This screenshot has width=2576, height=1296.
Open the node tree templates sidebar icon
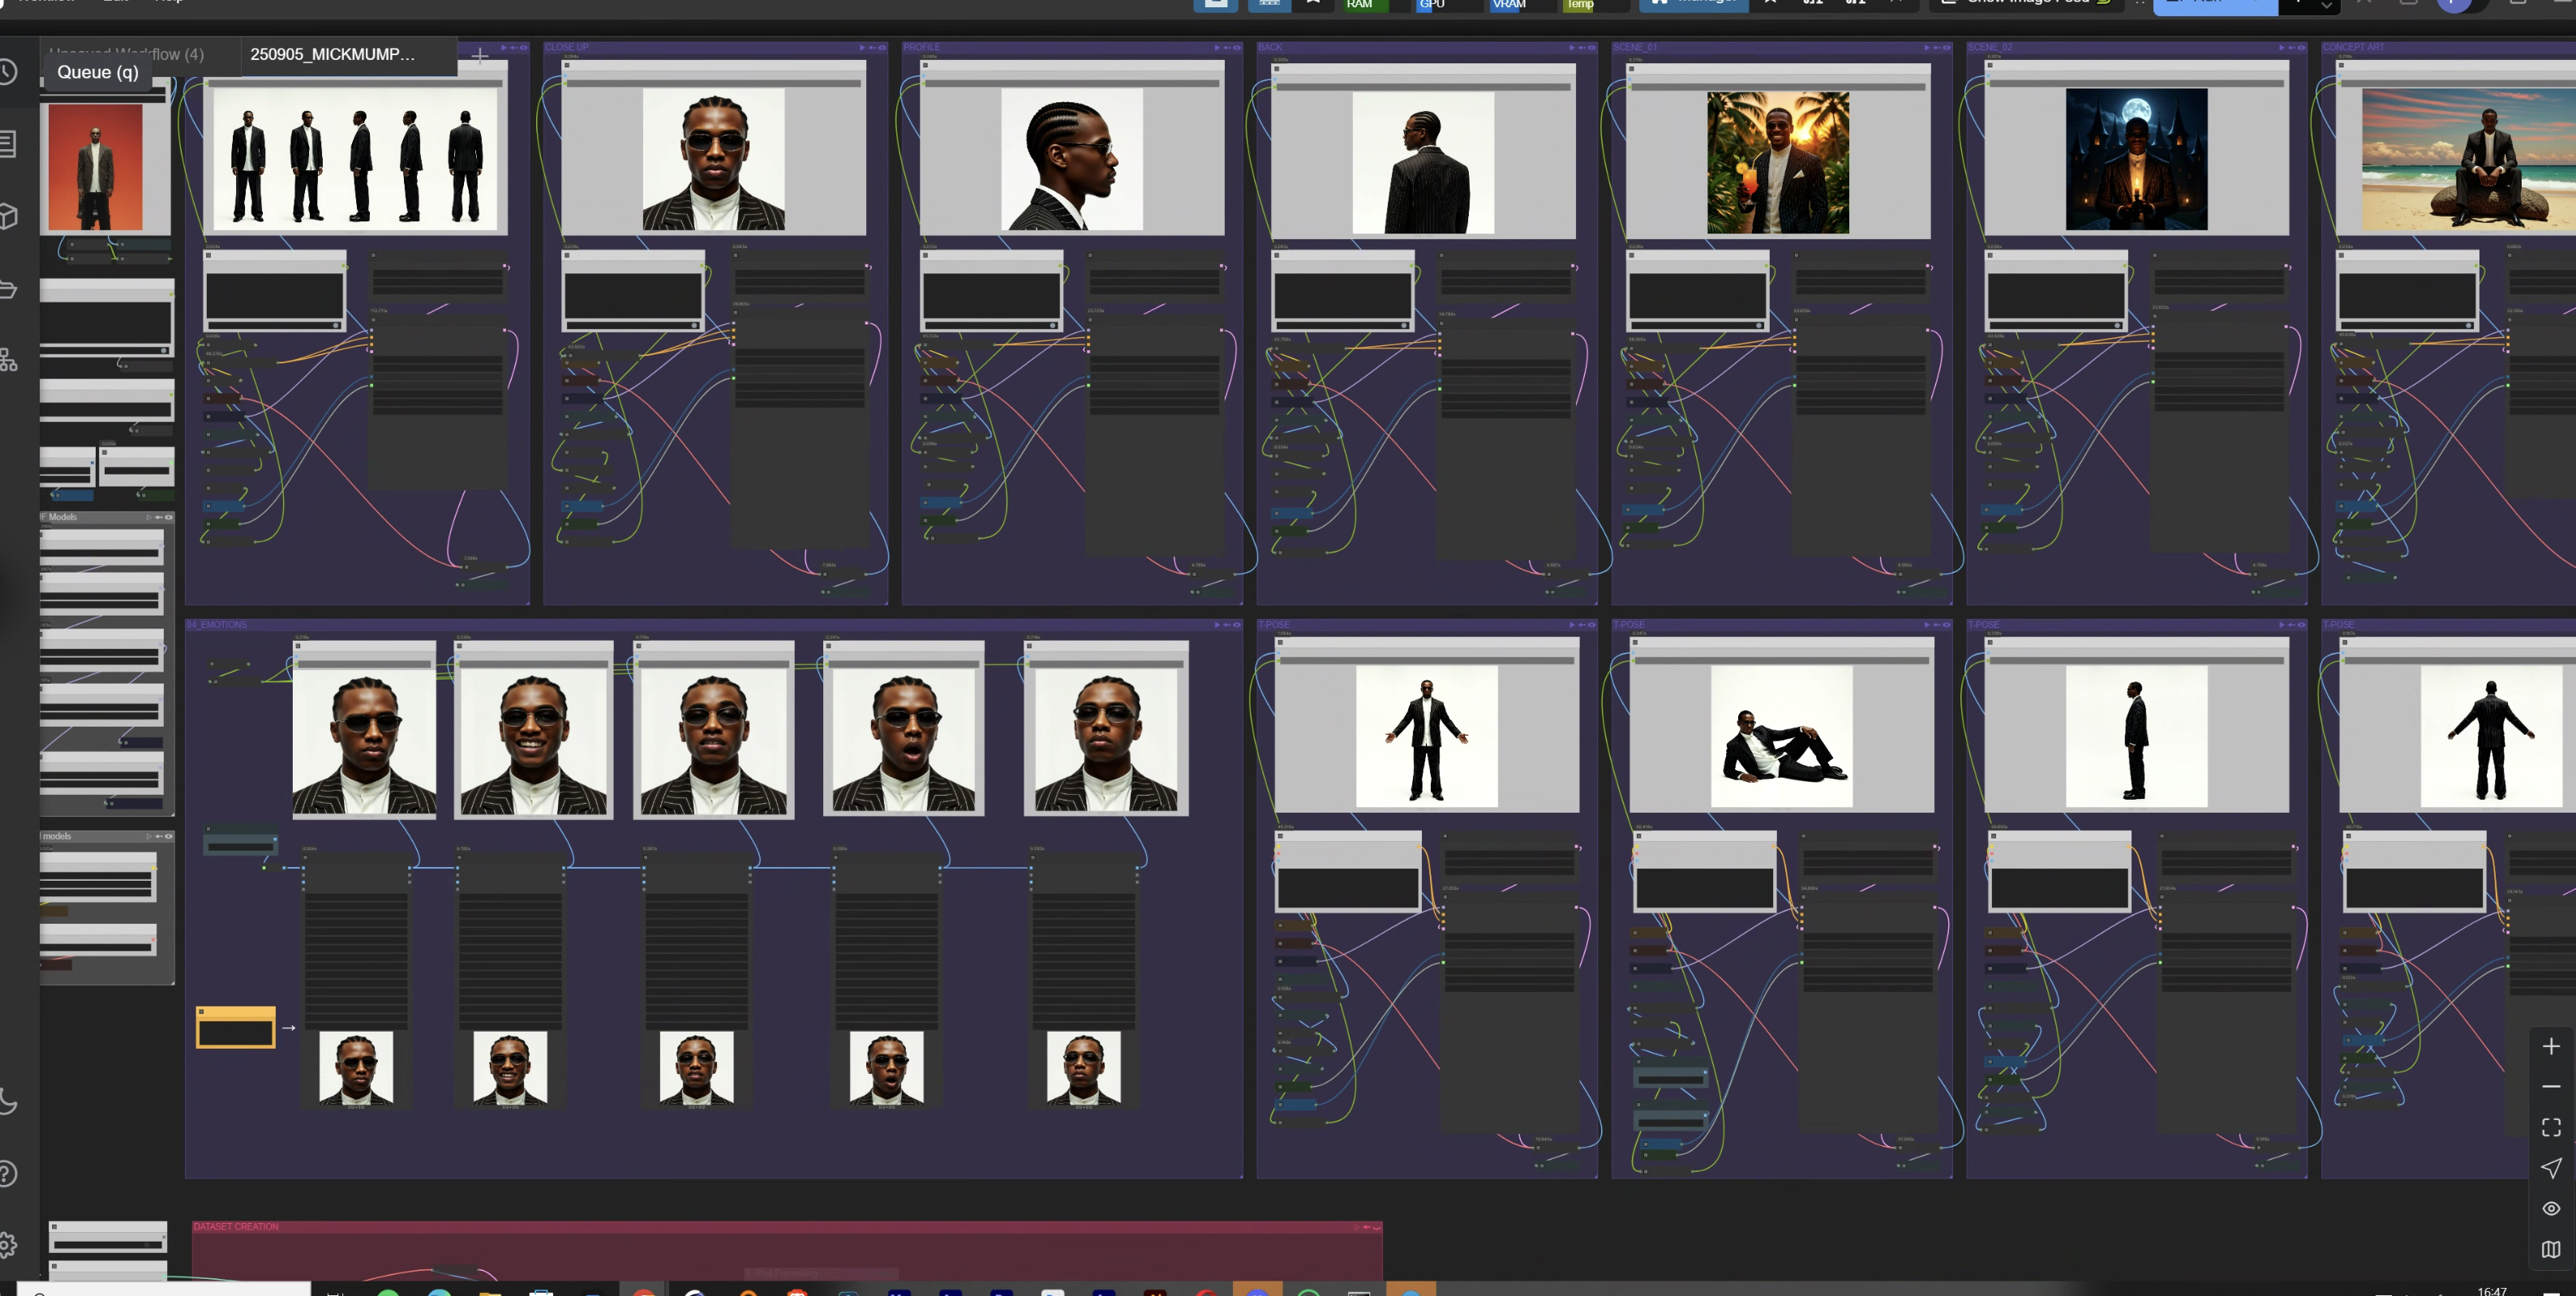tap(8, 360)
